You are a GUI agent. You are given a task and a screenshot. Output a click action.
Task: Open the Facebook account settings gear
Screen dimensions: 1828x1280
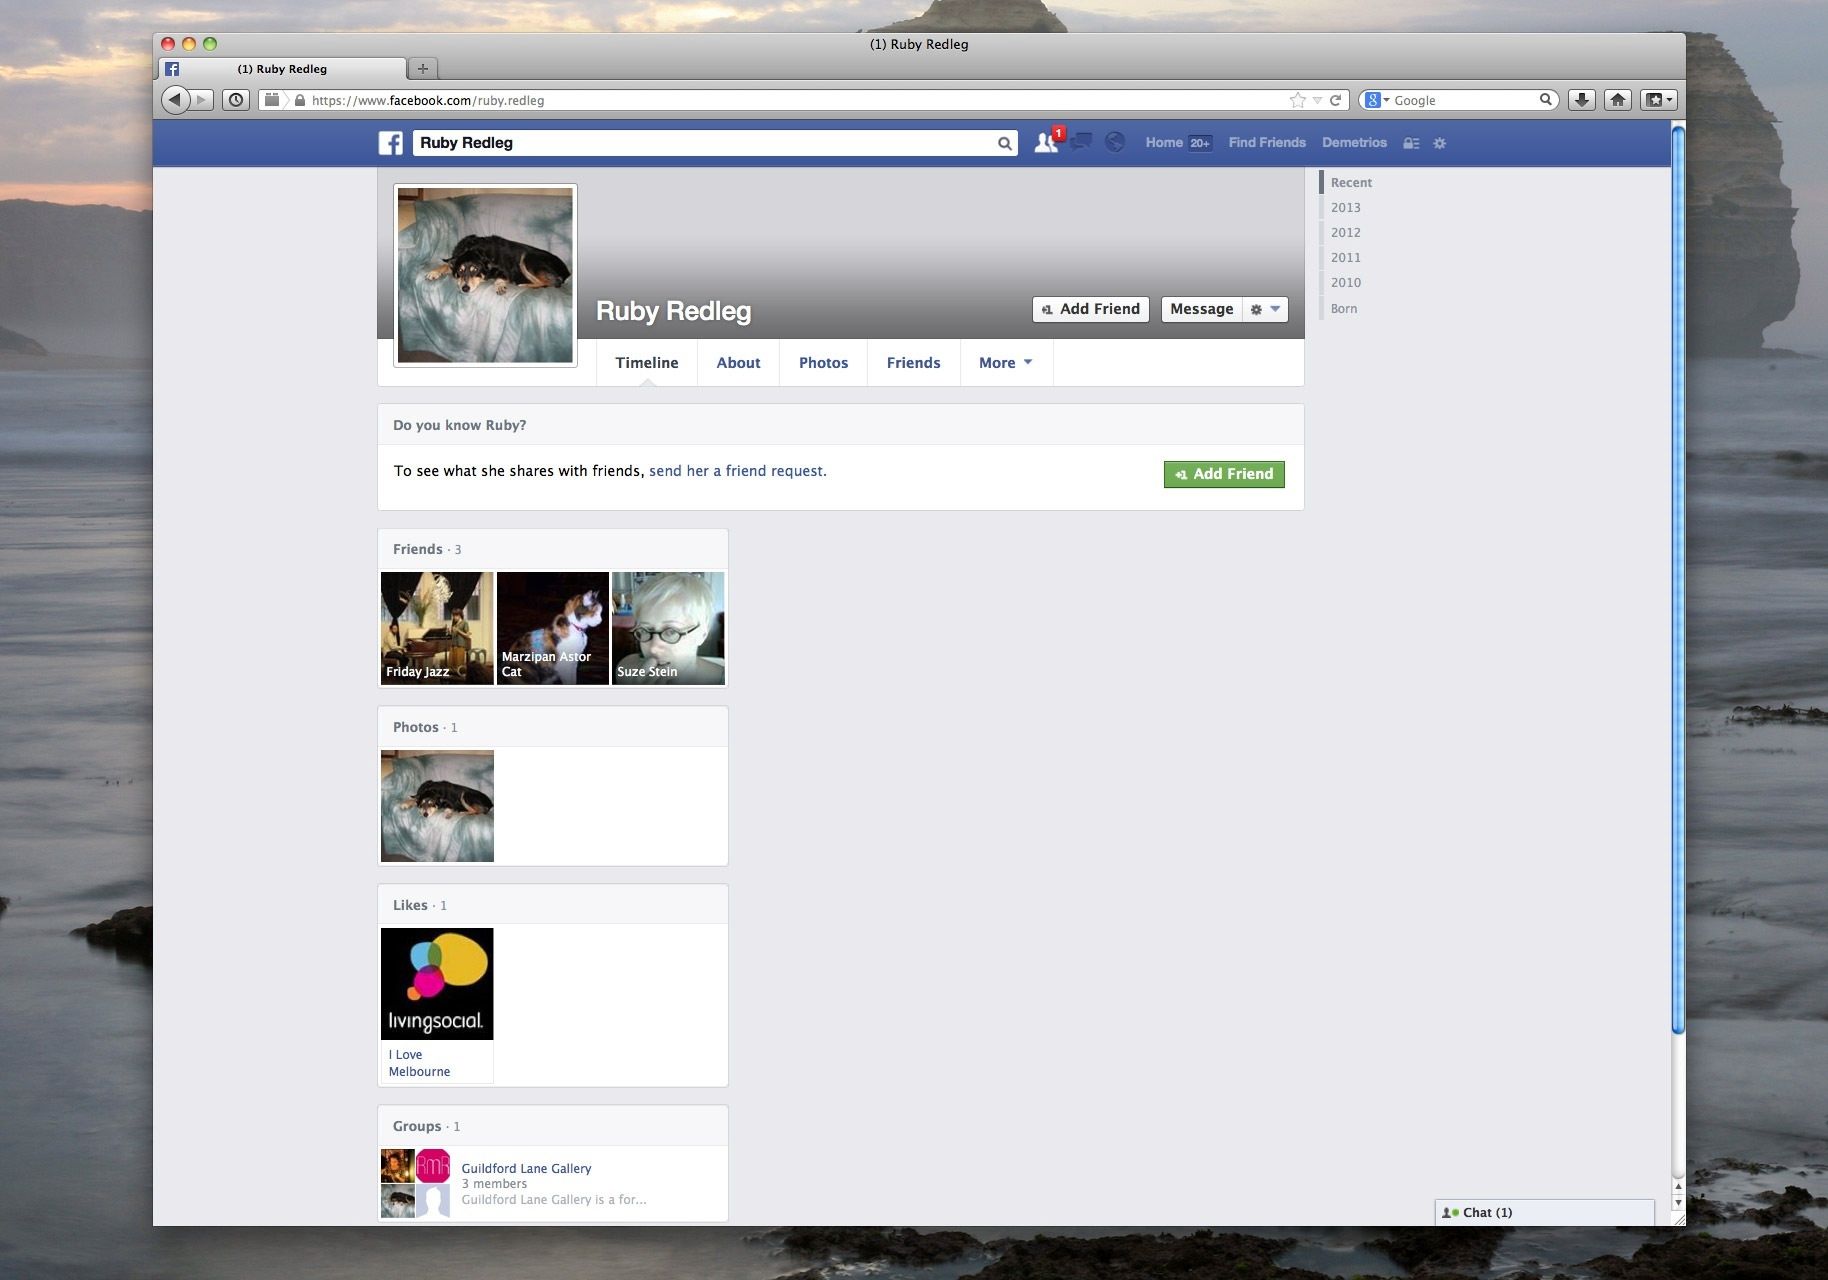1440,143
